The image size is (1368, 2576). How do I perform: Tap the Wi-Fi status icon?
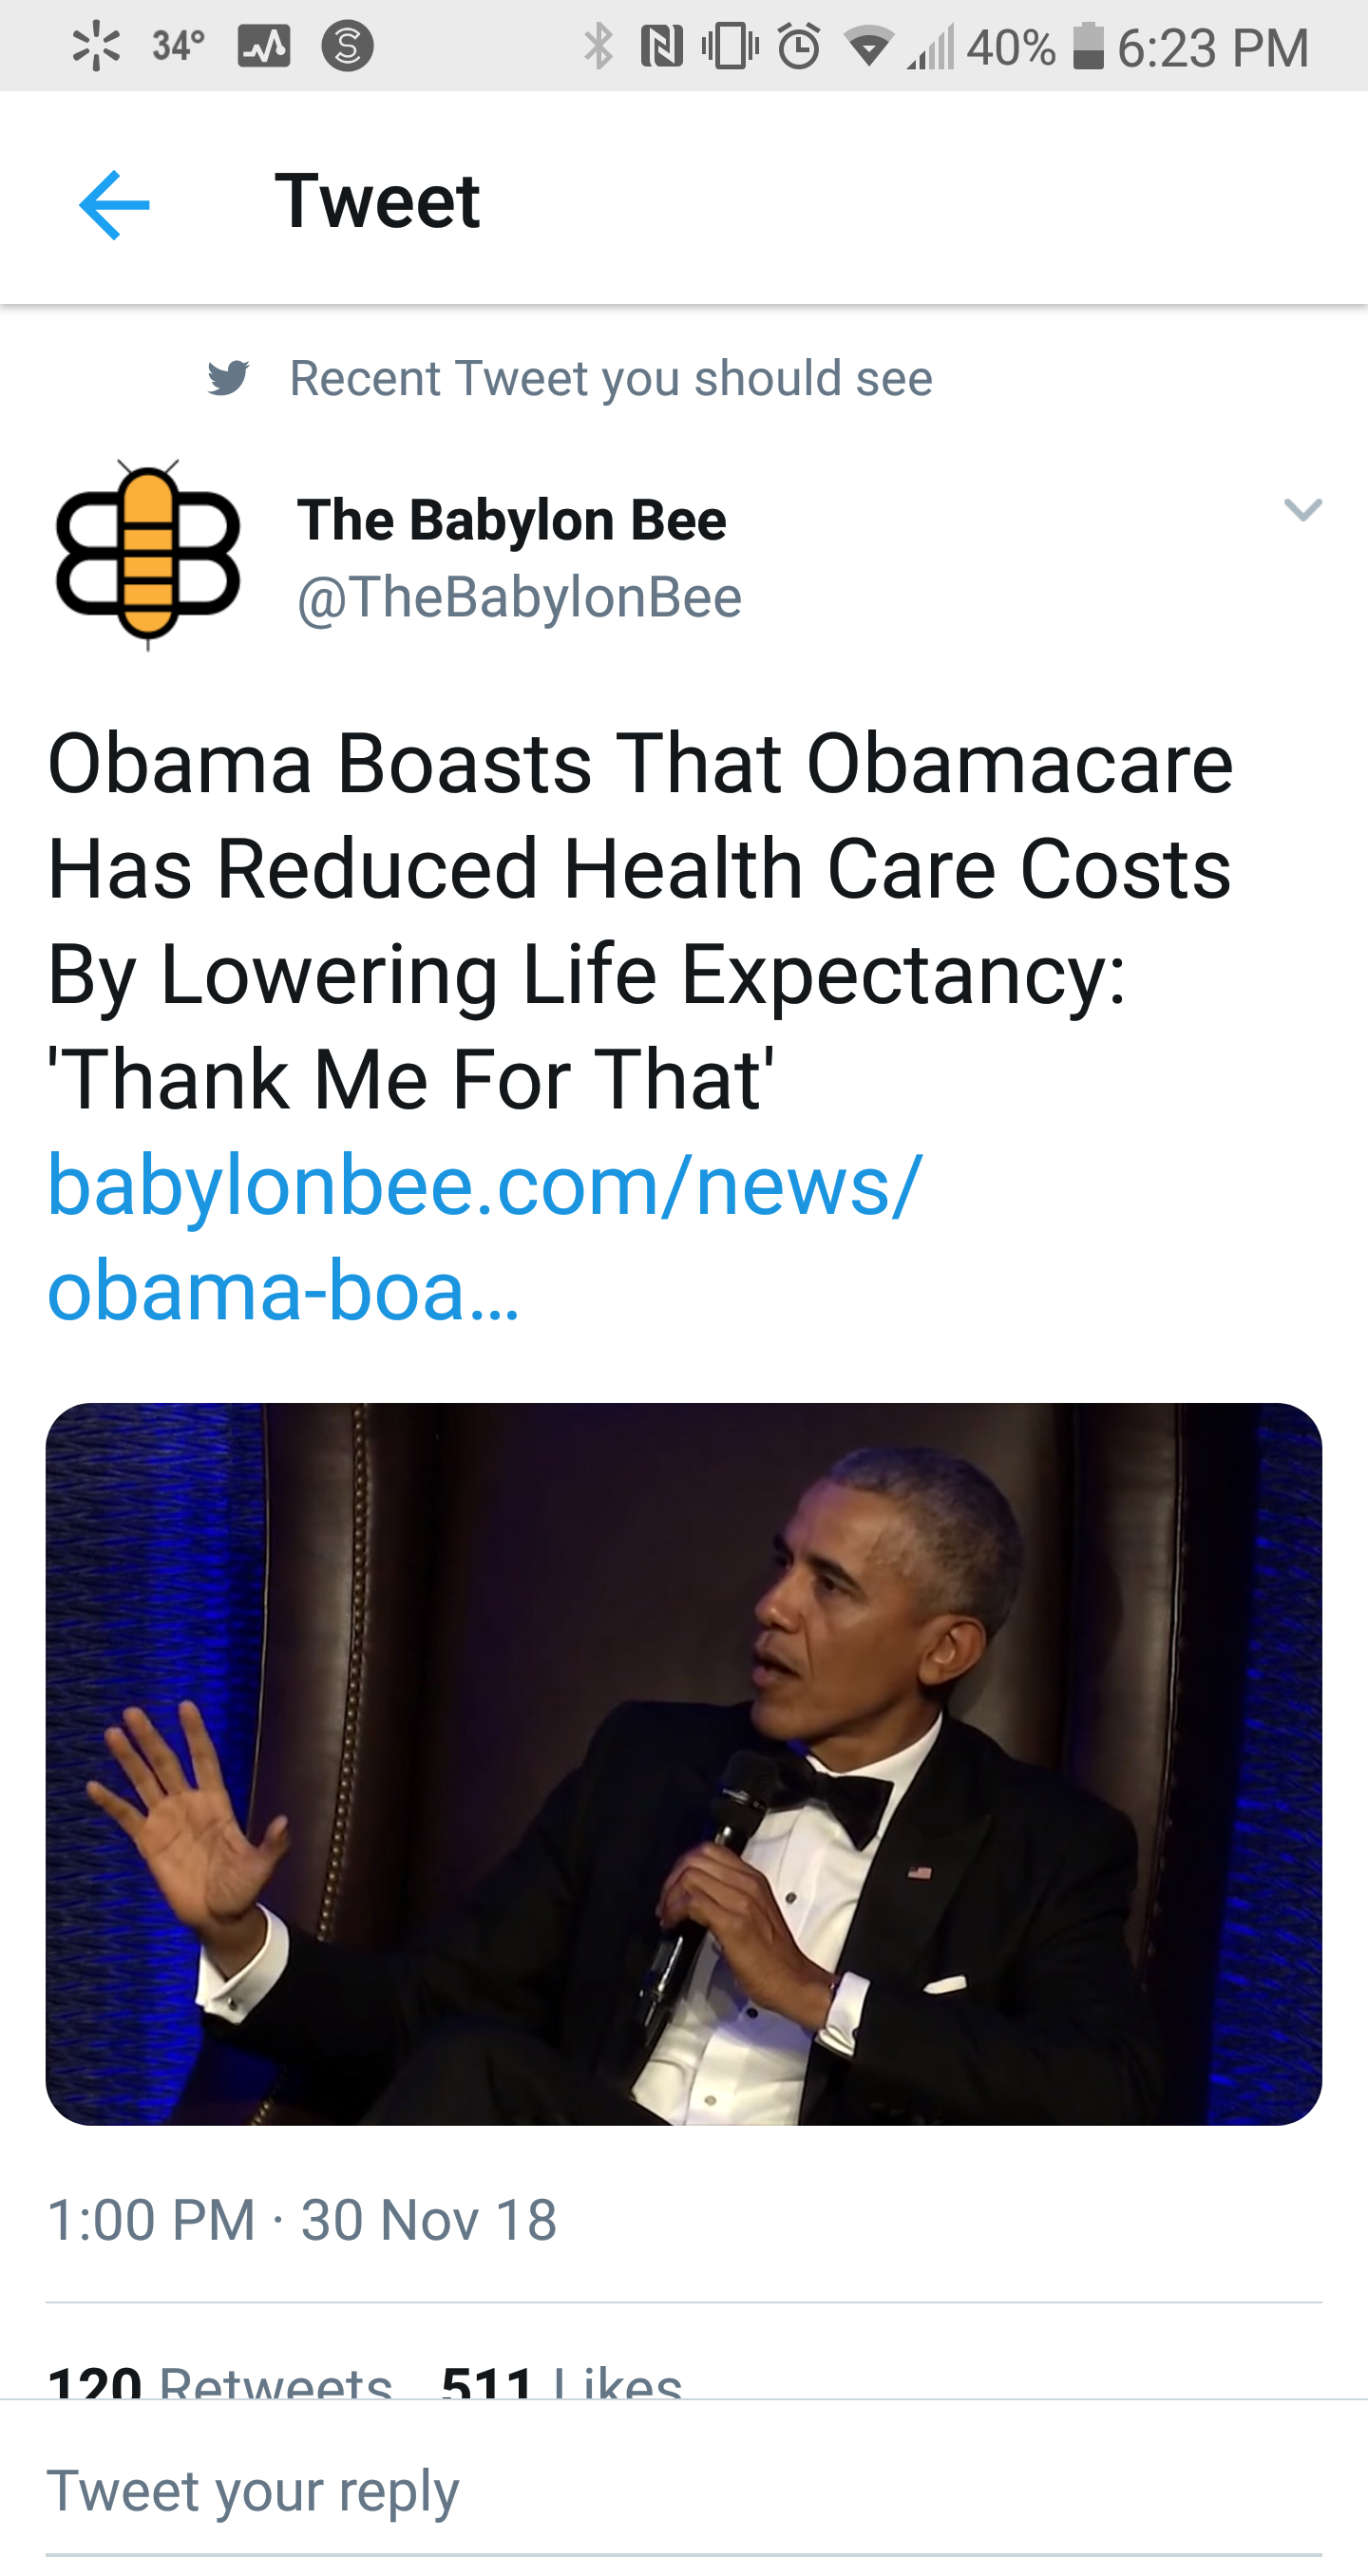pos(867,46)
